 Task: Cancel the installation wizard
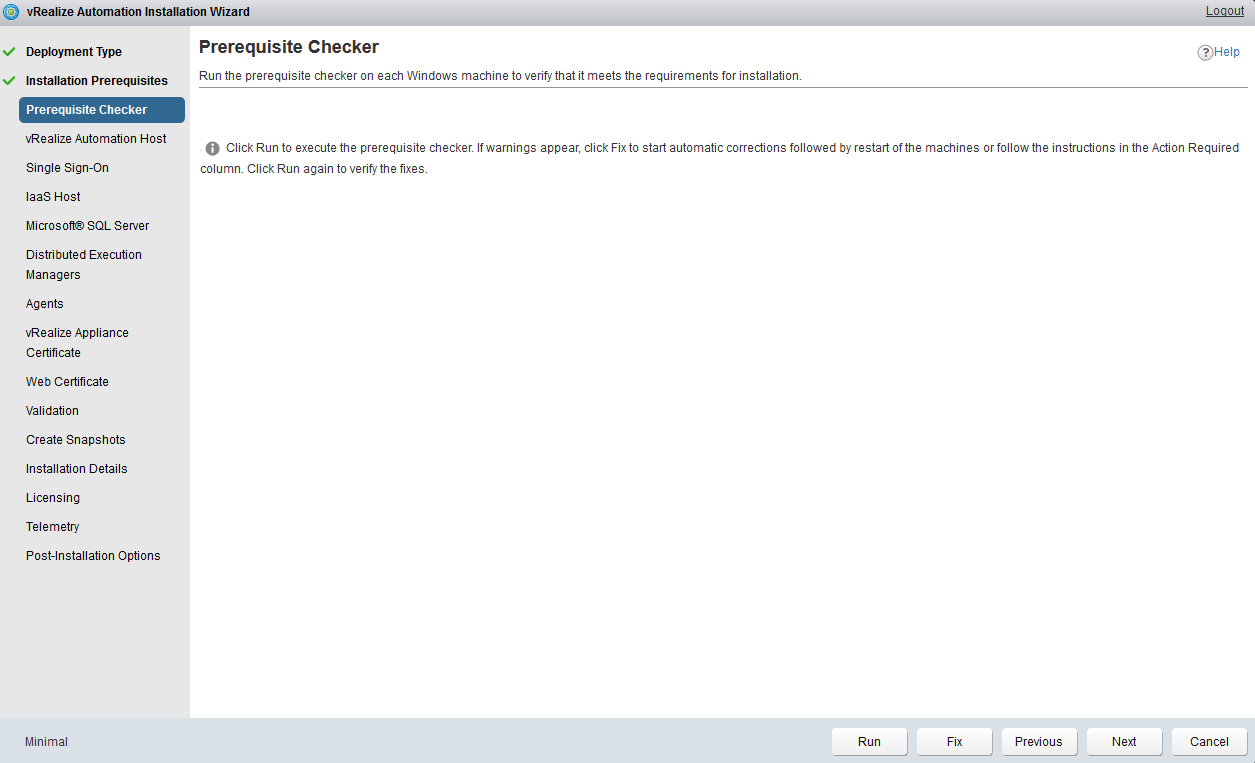click(1209, 742)
